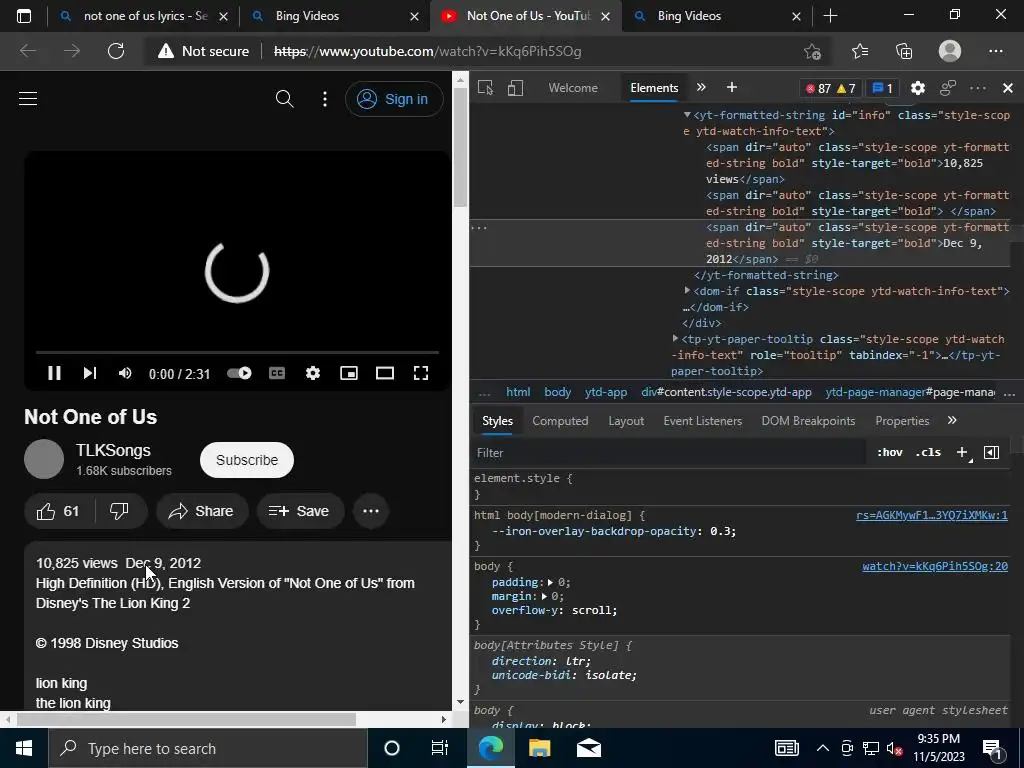Switch to theater mode
The height and width of the screenshot is (768, 1024).
[385, 373]
